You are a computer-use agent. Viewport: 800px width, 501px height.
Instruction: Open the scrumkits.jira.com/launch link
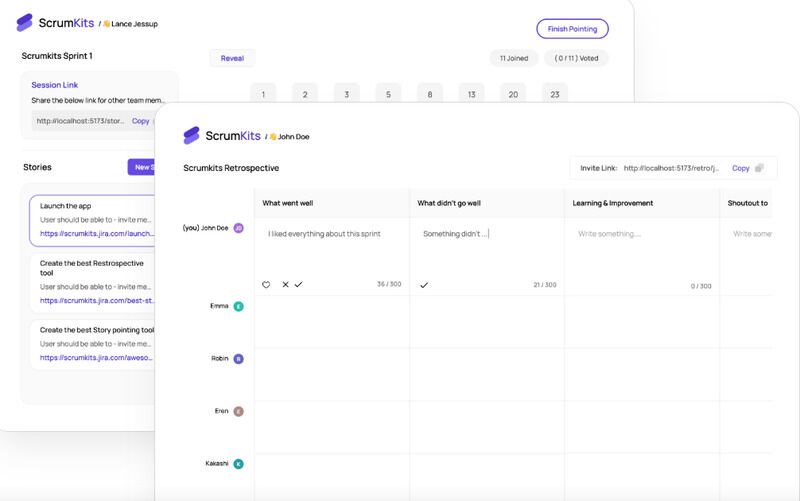(96, 233)
